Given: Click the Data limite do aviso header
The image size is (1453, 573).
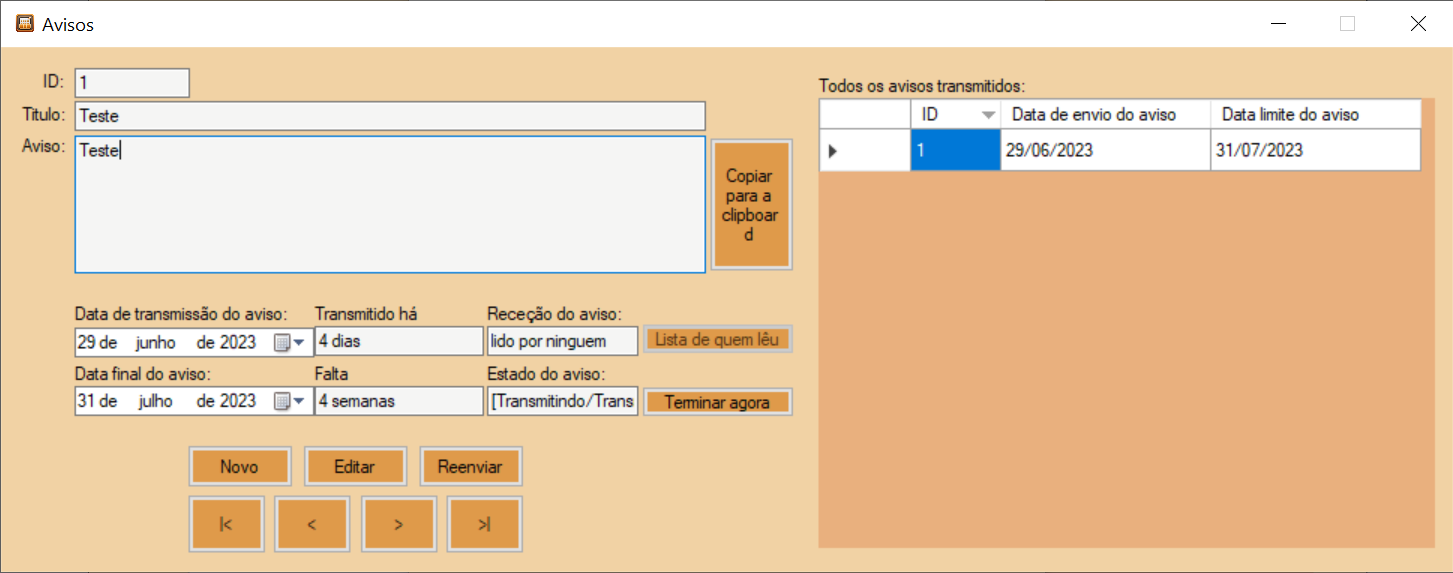Looking at the screenshot, I should coord(1315,115).
